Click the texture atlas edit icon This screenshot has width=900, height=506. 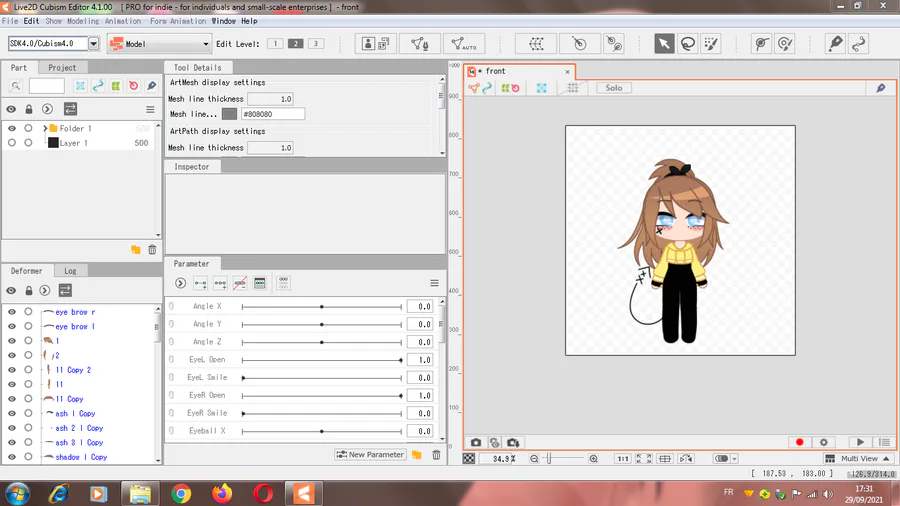(376, 44)
